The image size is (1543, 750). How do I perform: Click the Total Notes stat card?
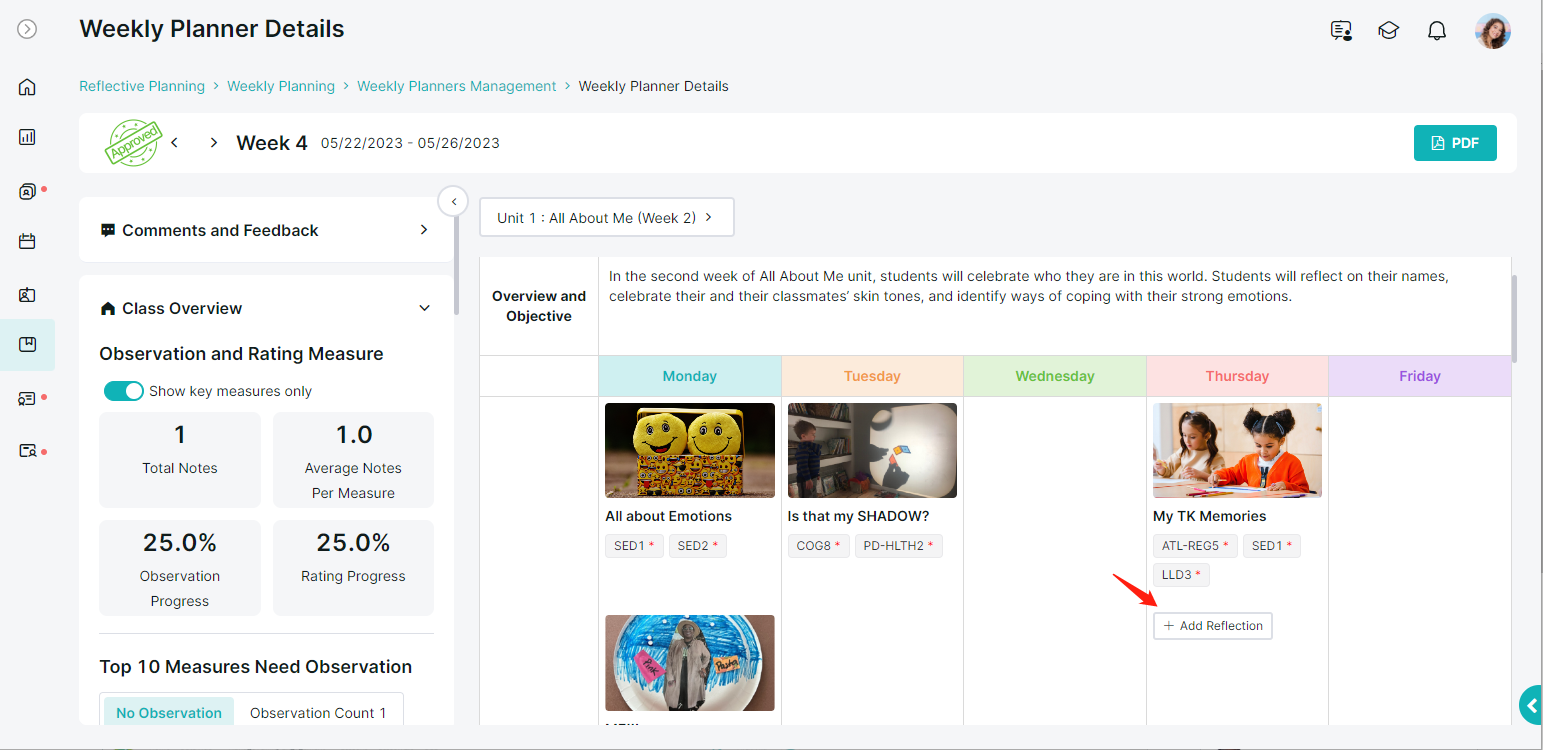click(180, 460)
